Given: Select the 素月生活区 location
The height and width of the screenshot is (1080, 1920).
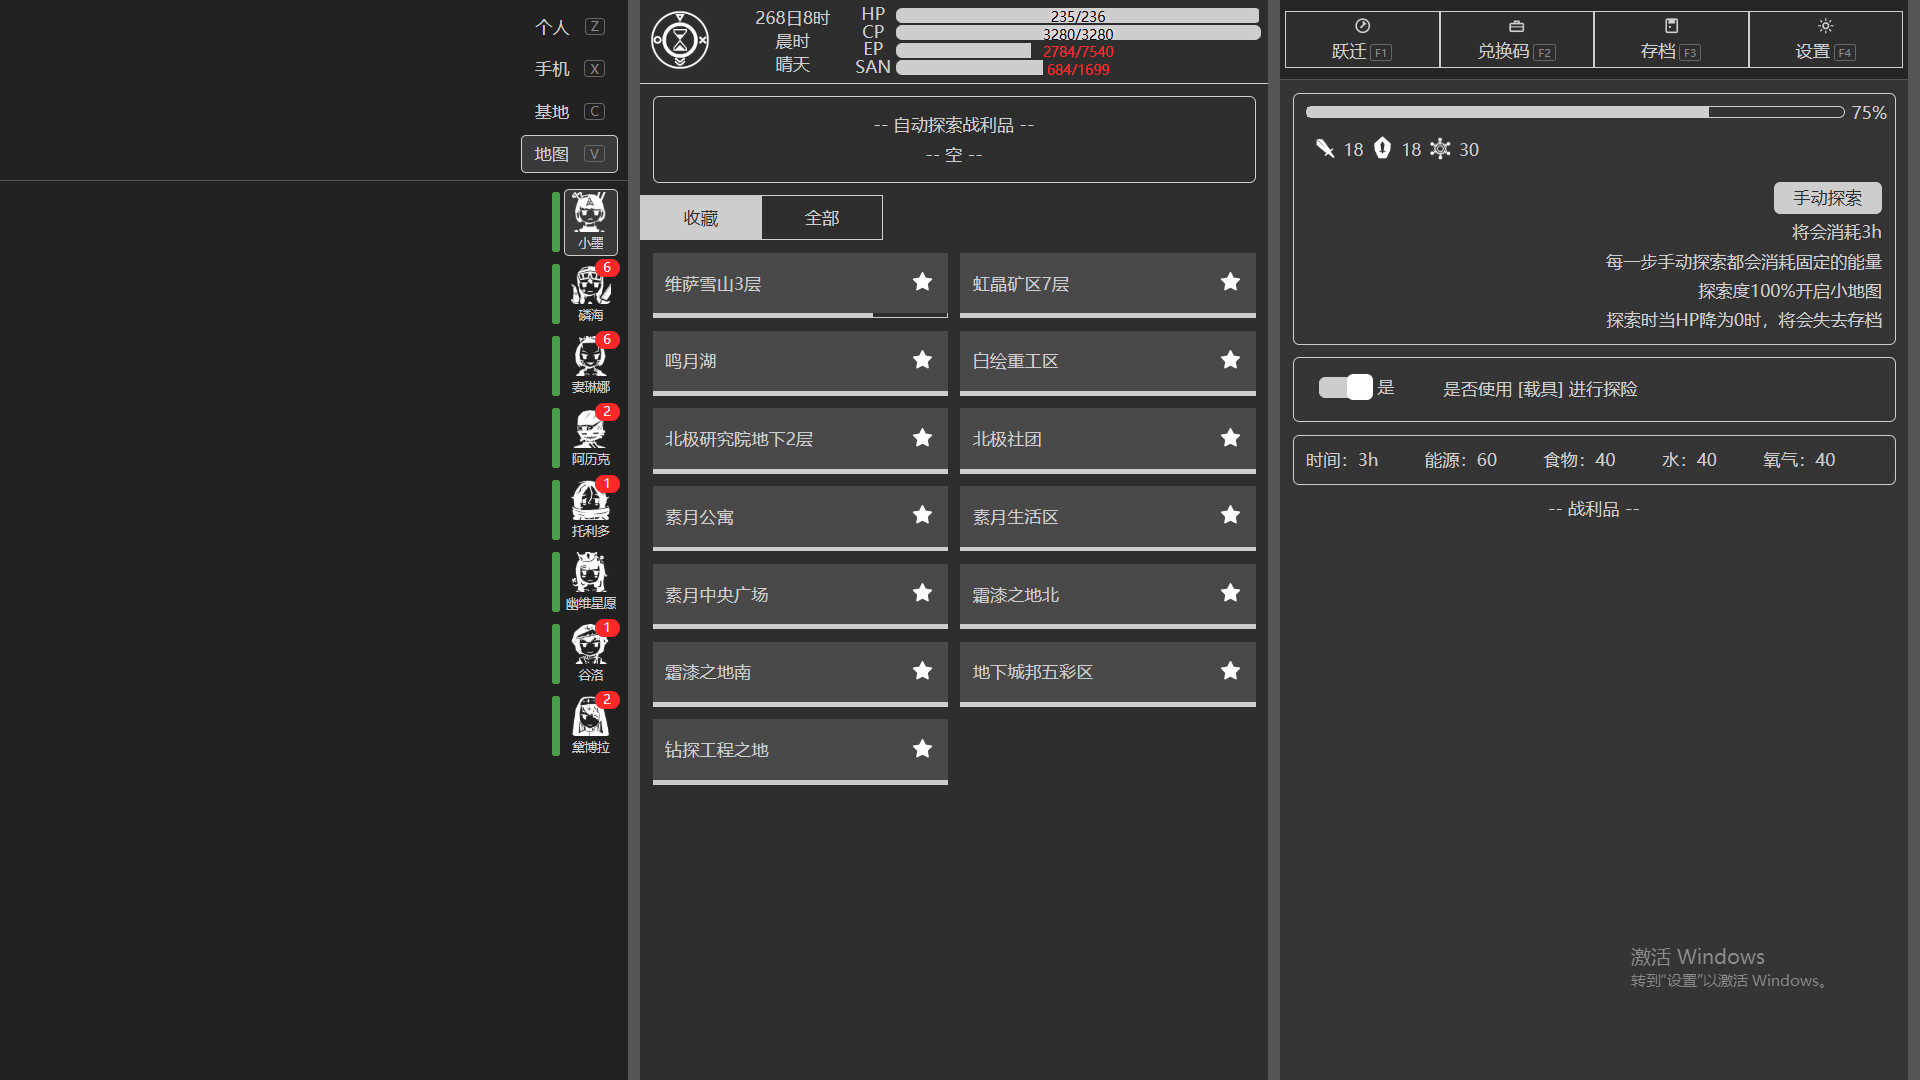Looking at the screenshot, I should click(x=1108, y=518).
